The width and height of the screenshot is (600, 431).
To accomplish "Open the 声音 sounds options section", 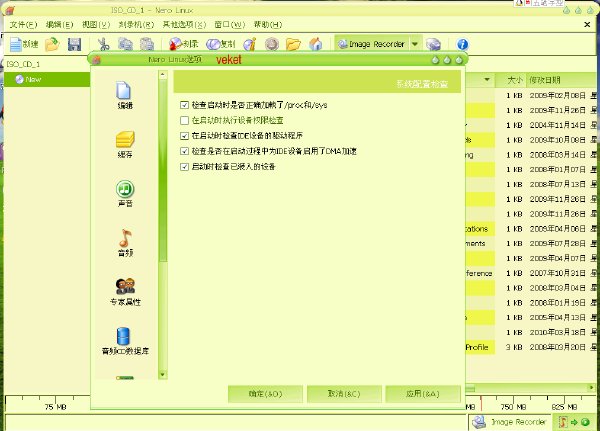I will [125, 194].
